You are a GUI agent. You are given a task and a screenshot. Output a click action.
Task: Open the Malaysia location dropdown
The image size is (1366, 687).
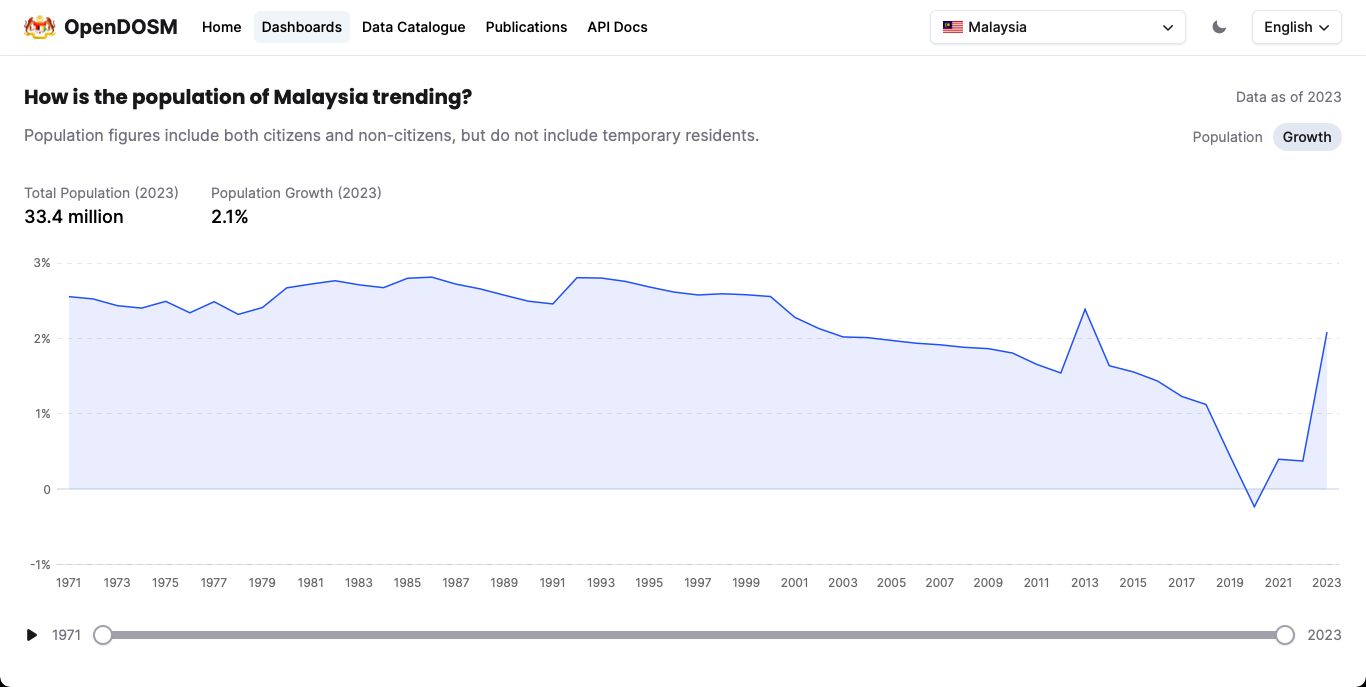1058,27
